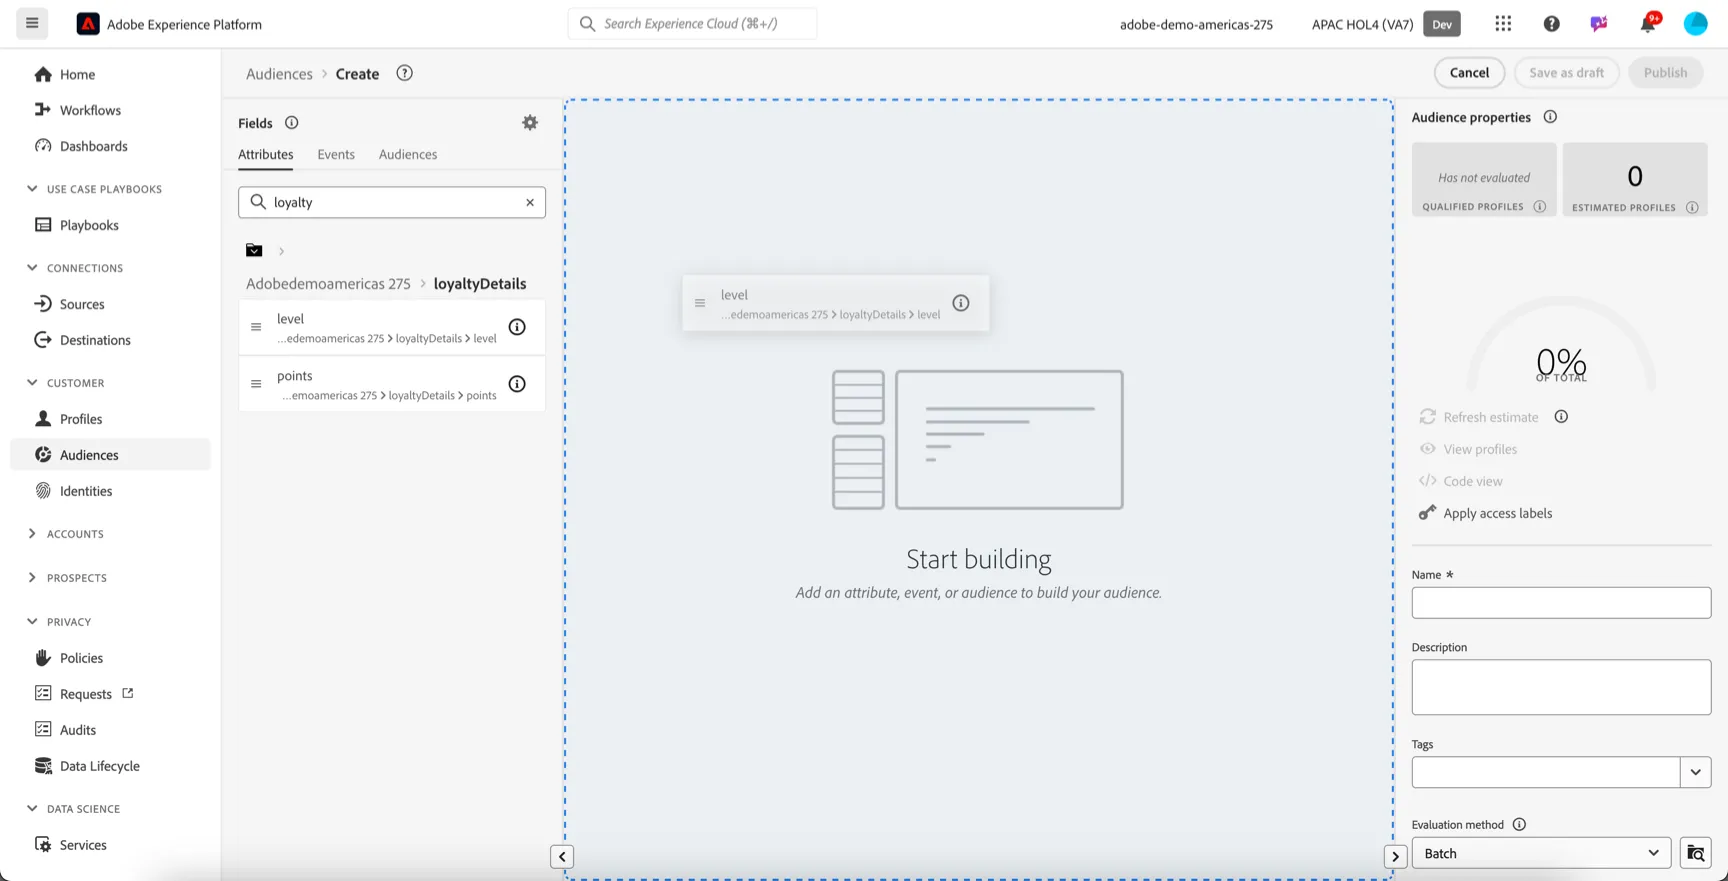
Task: Switch to the Attributes tab
Action: 266,155
